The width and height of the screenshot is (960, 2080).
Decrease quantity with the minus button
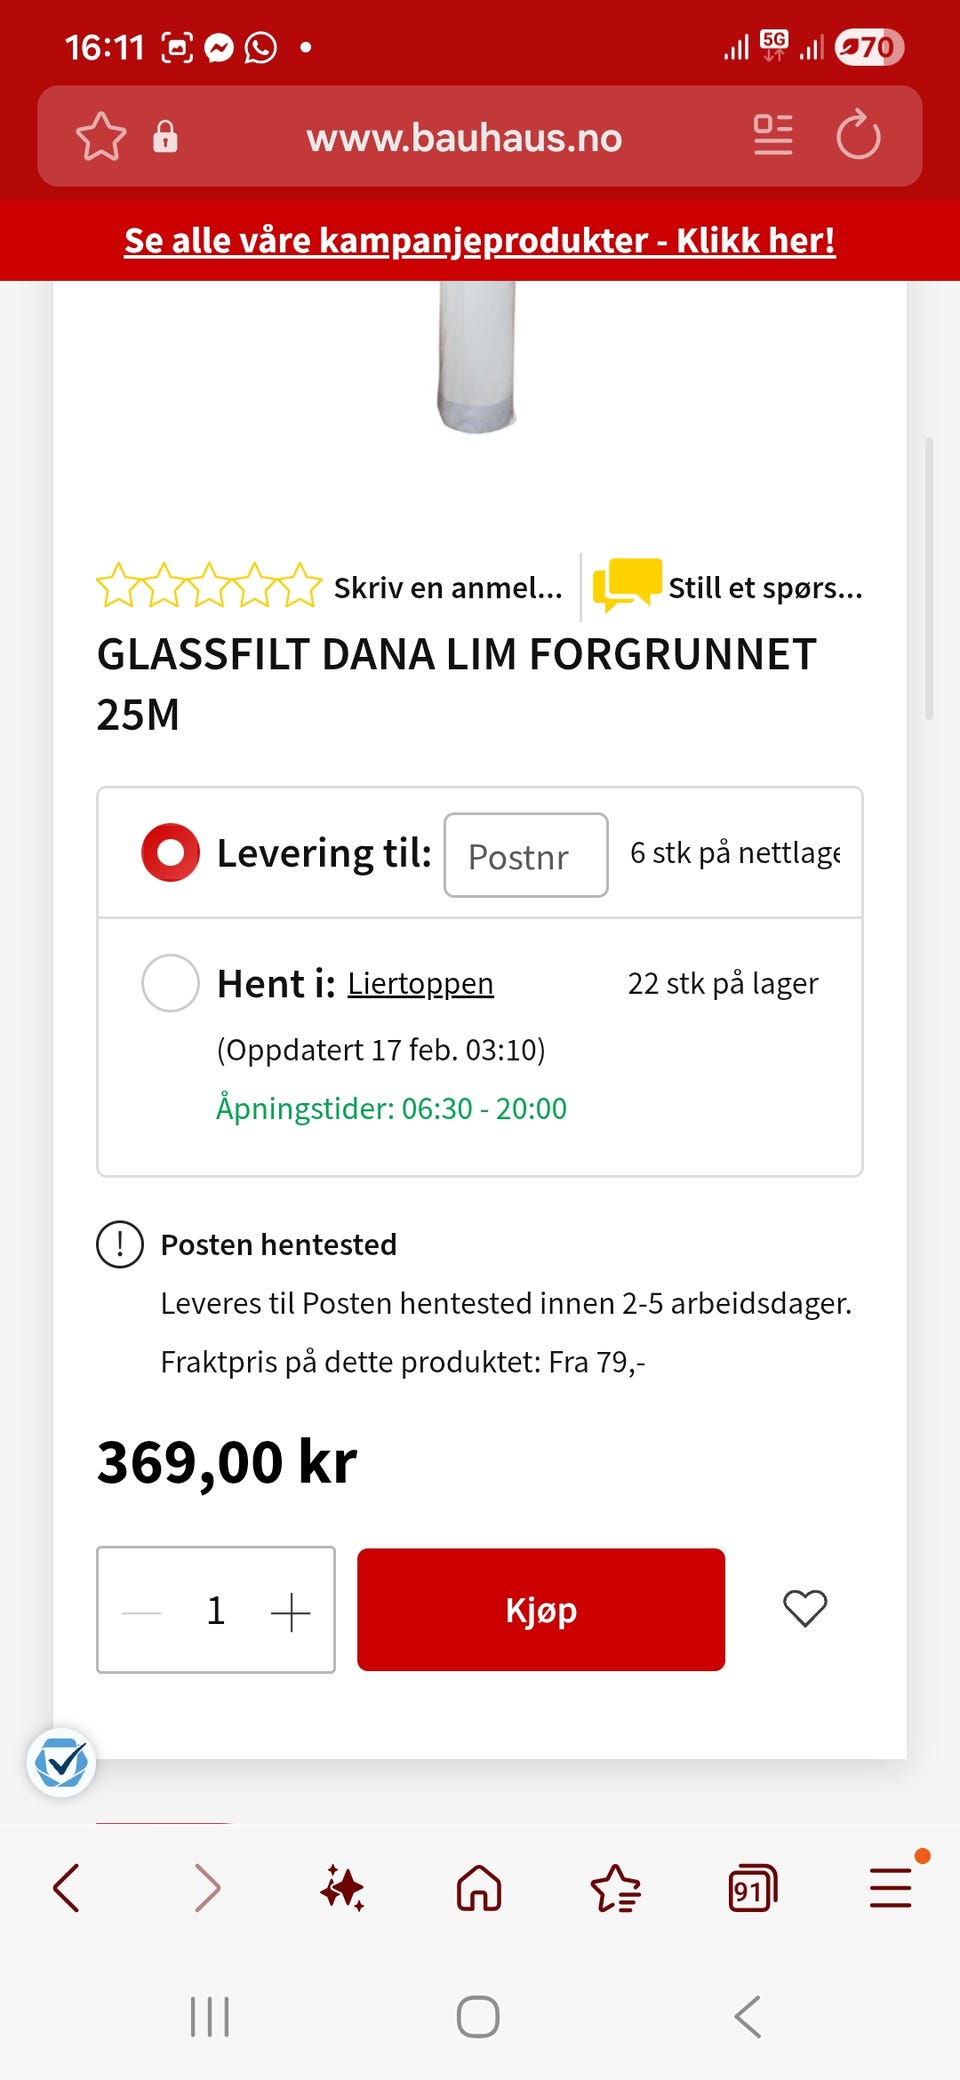(x=141, y=1612)
